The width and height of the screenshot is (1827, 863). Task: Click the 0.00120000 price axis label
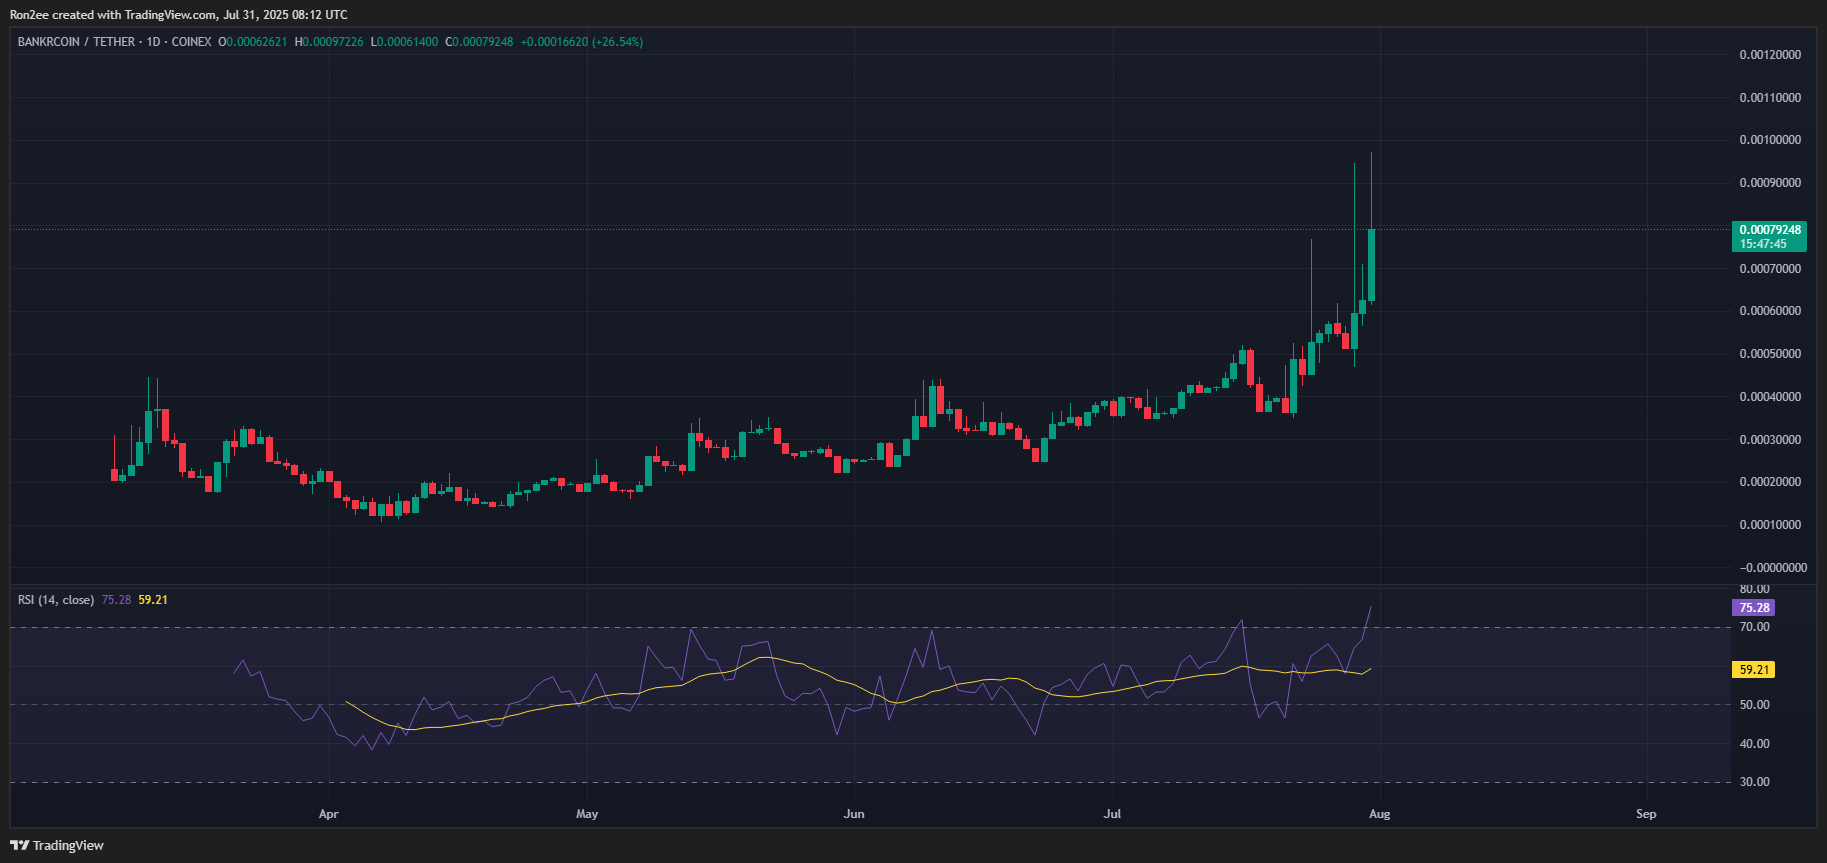[1770, 55]
